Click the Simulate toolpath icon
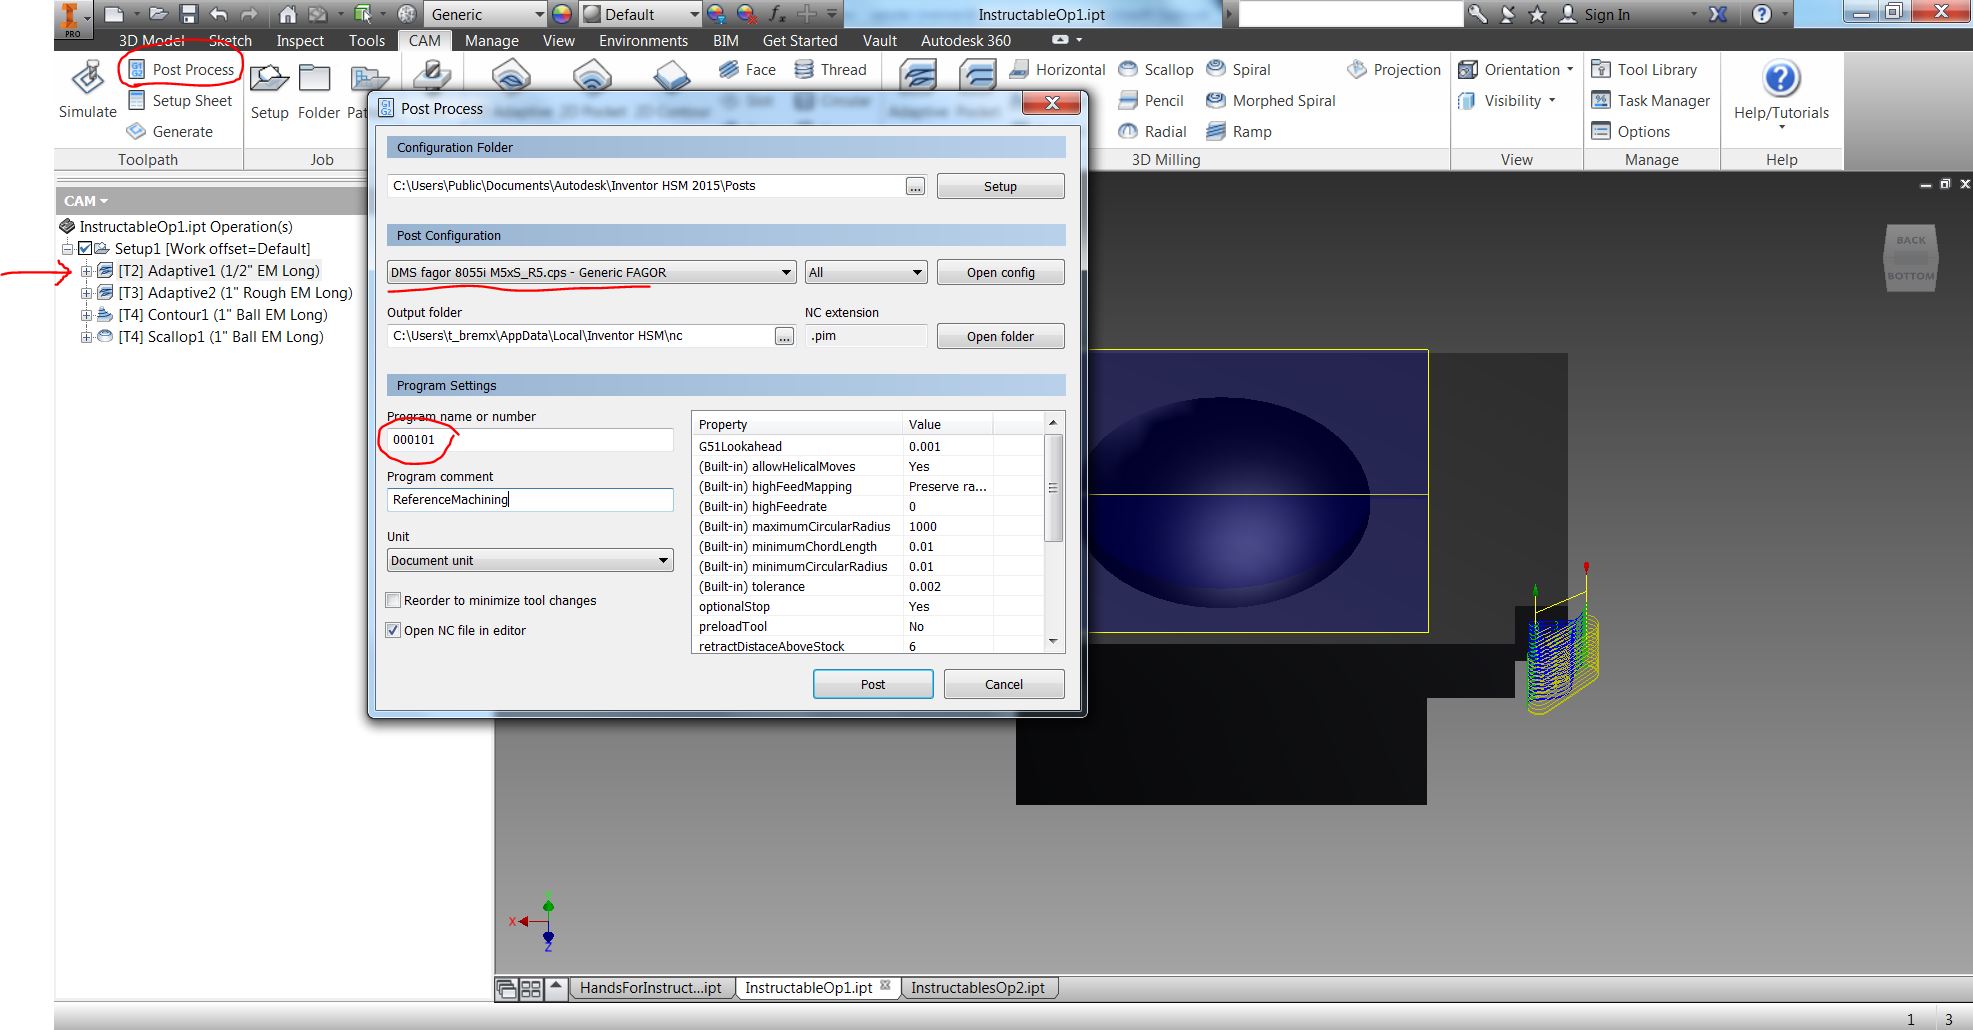Screen dimensions: 1973x1030 click(88, 89)
